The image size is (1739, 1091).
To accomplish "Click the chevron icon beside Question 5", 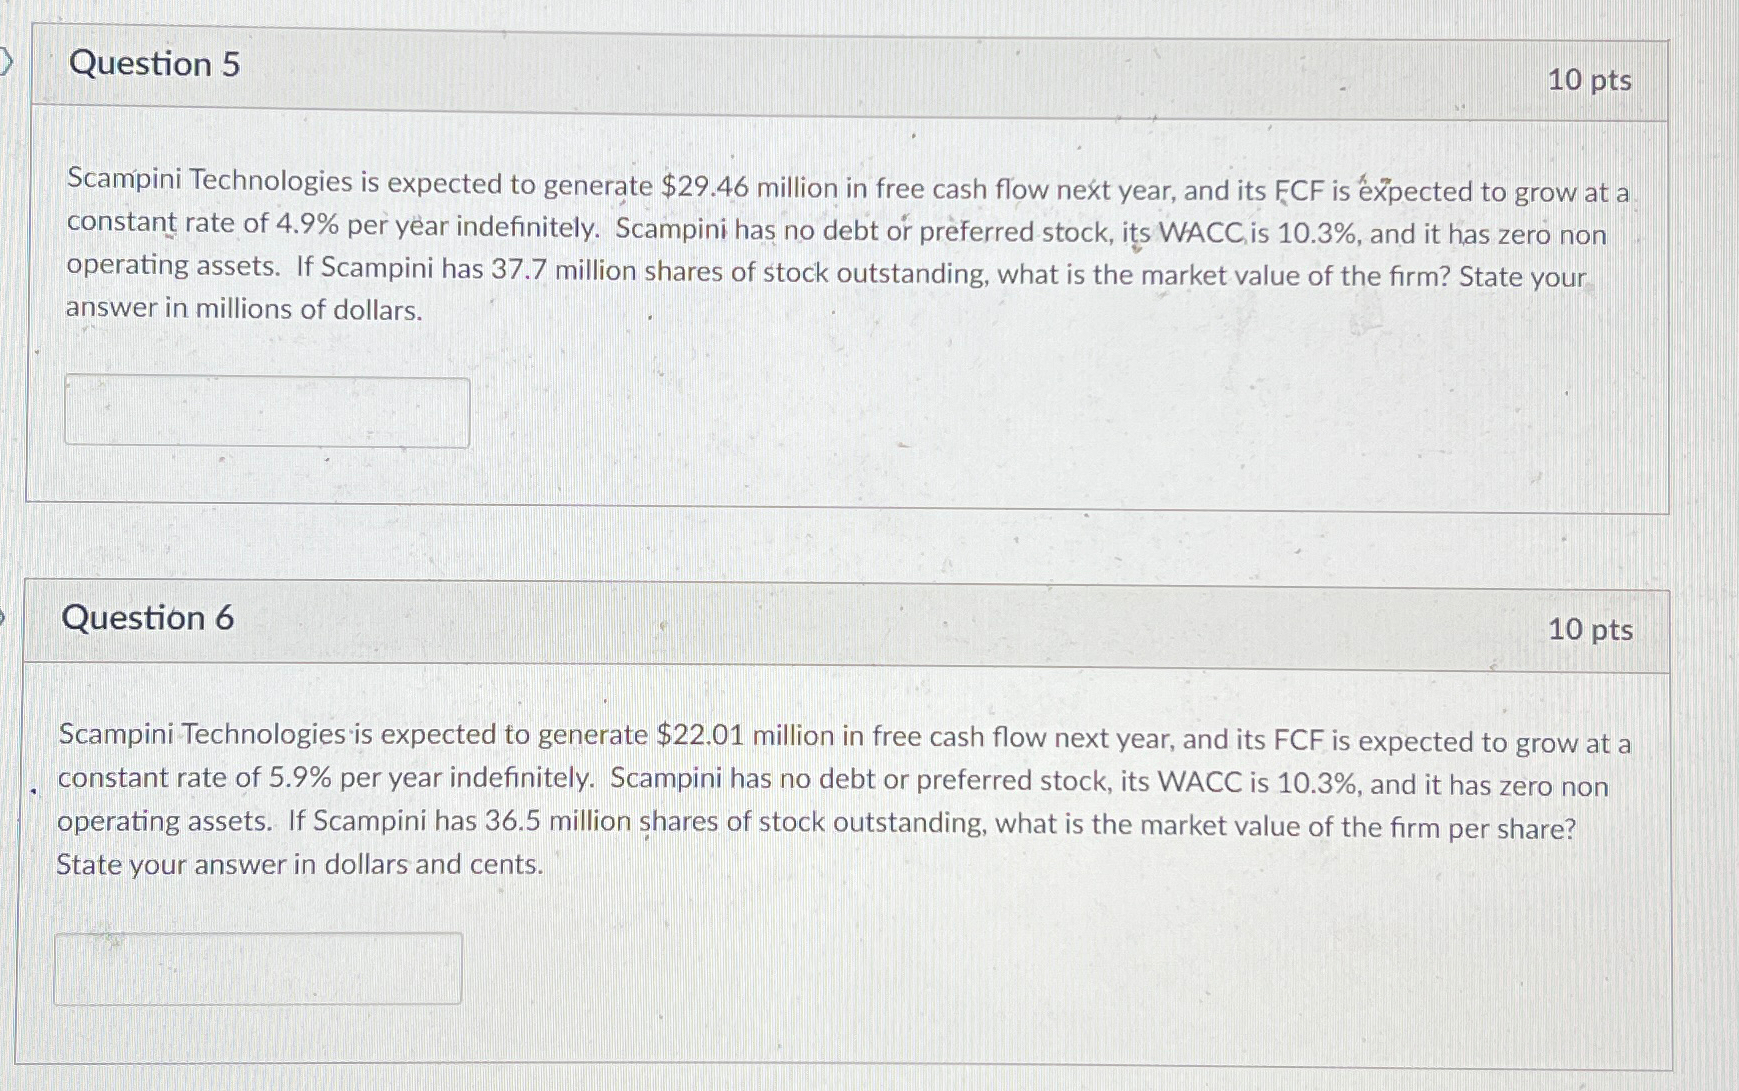I will (7, 60).
